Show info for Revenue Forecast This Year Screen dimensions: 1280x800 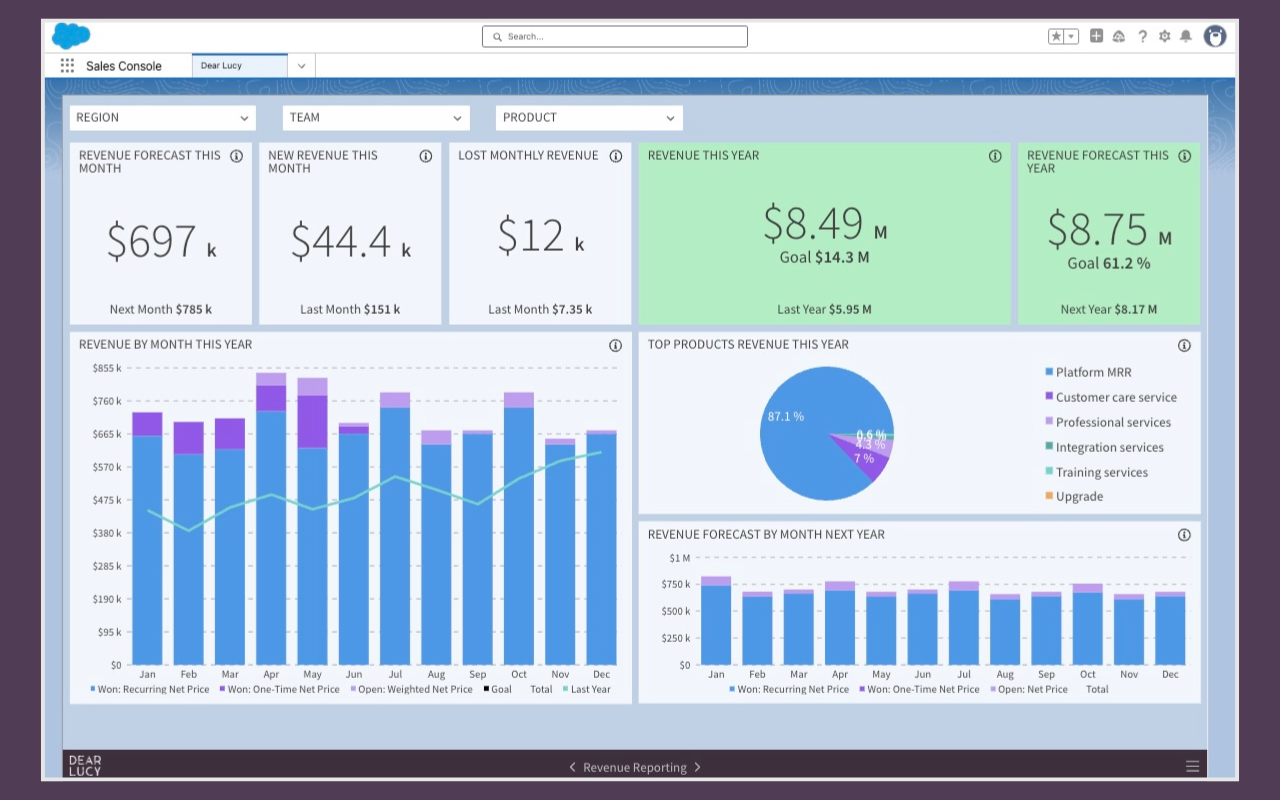pyautogui.click(x=1185, y=156)
